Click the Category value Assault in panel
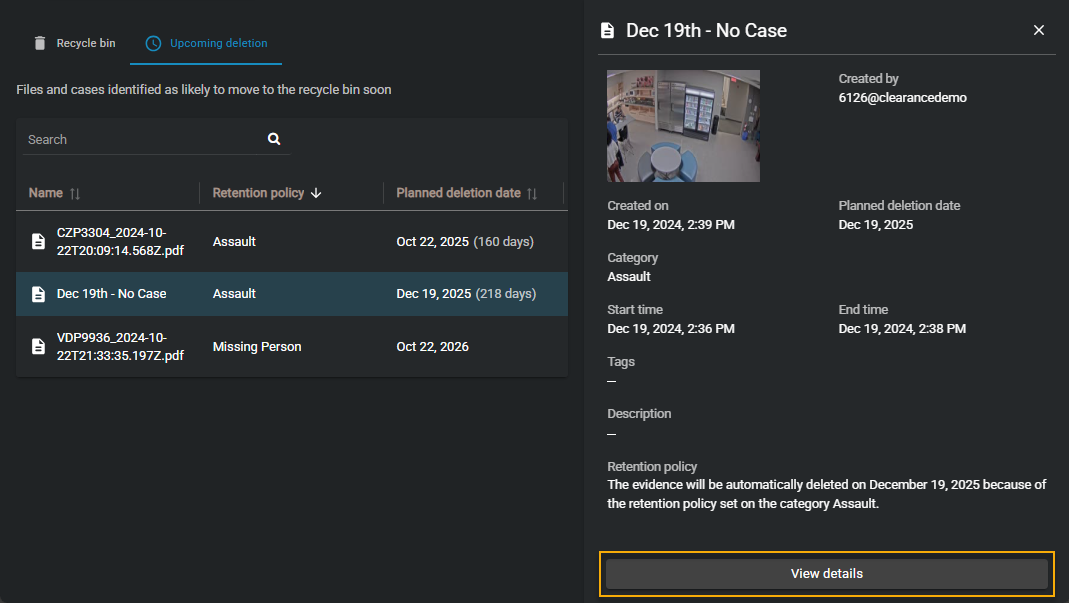The height and width of the screenshot is (603, 1069). [629, 276]
